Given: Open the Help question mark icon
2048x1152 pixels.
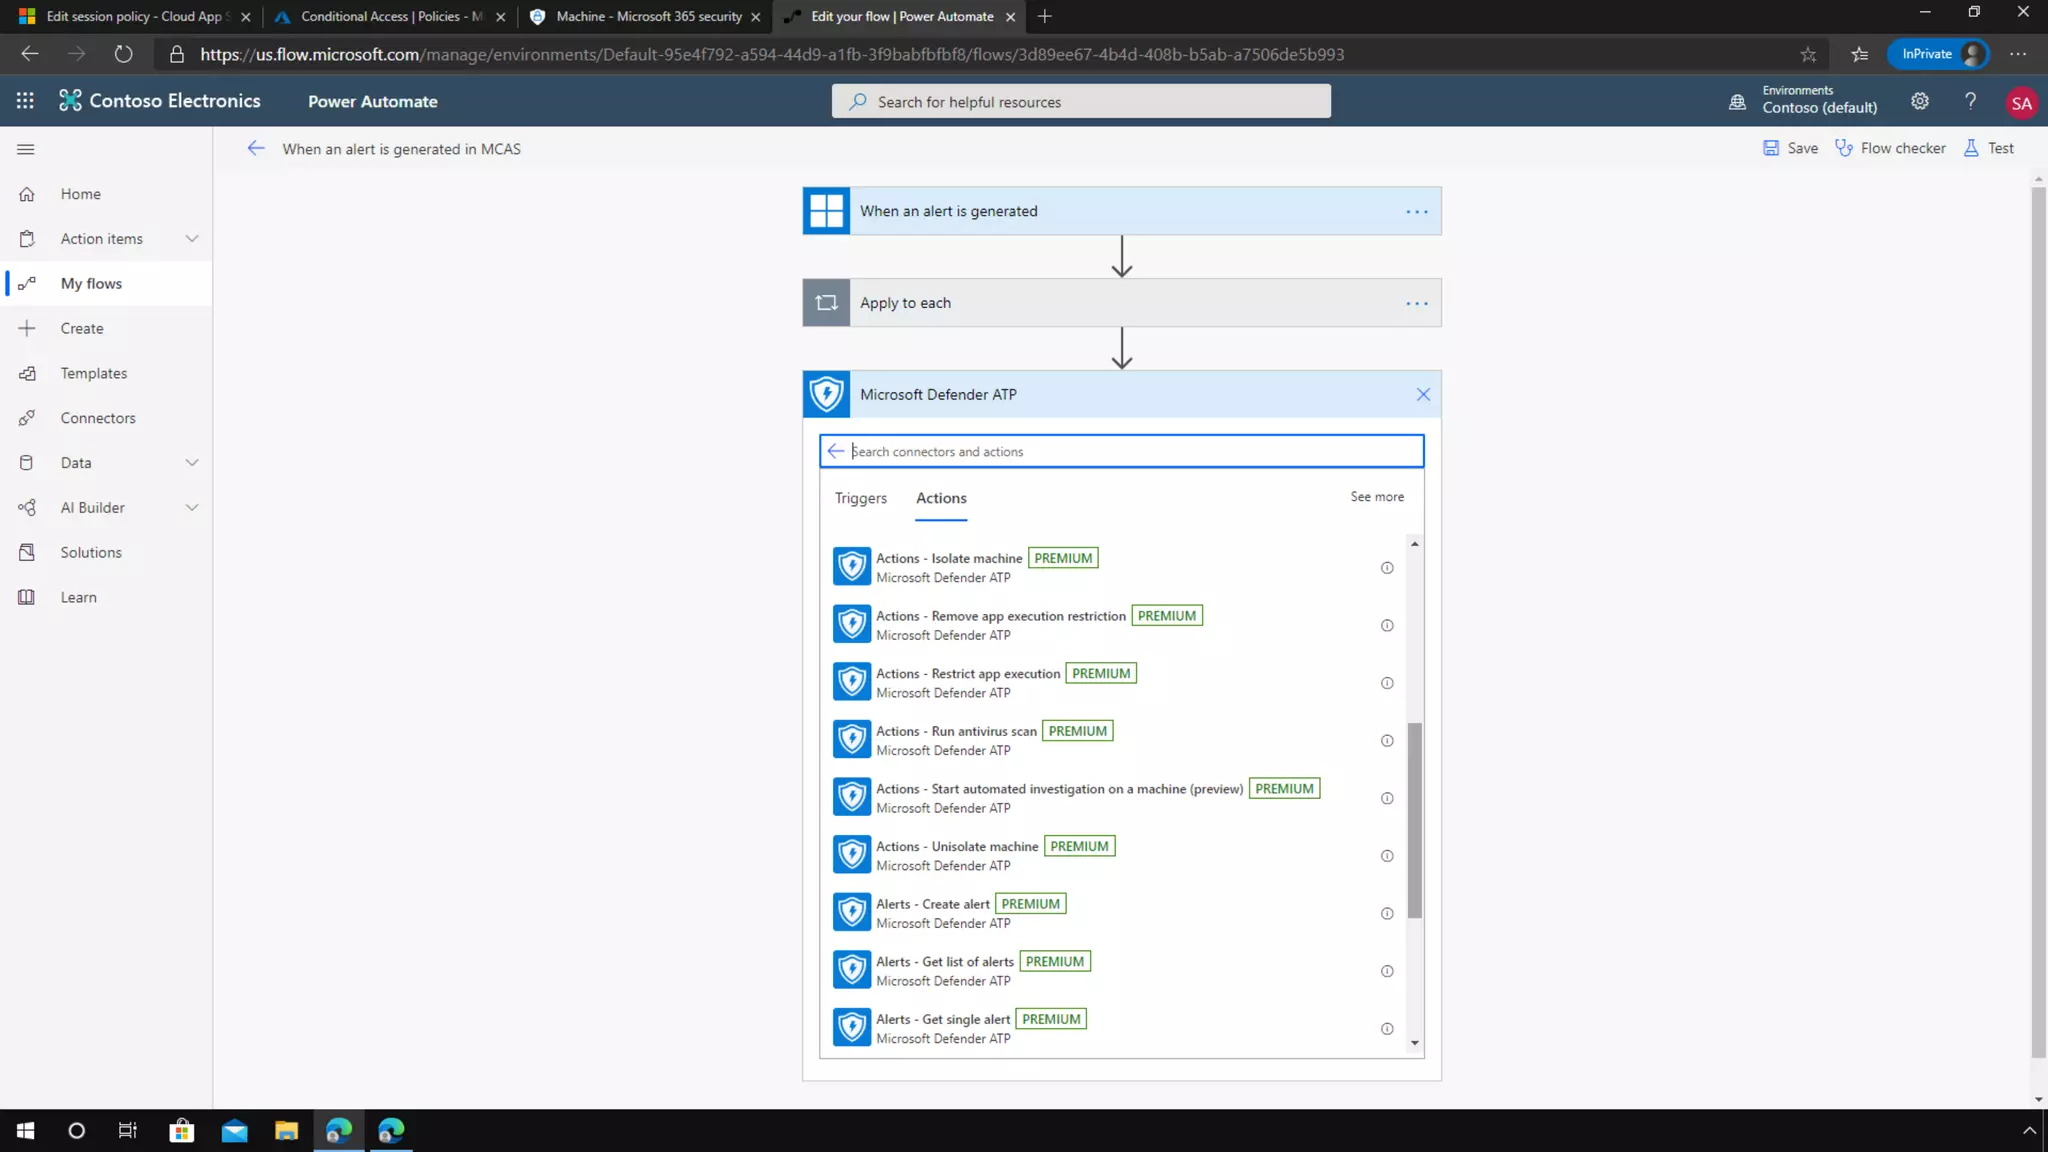Looking at the screenshot, I should pos(1970,101).
